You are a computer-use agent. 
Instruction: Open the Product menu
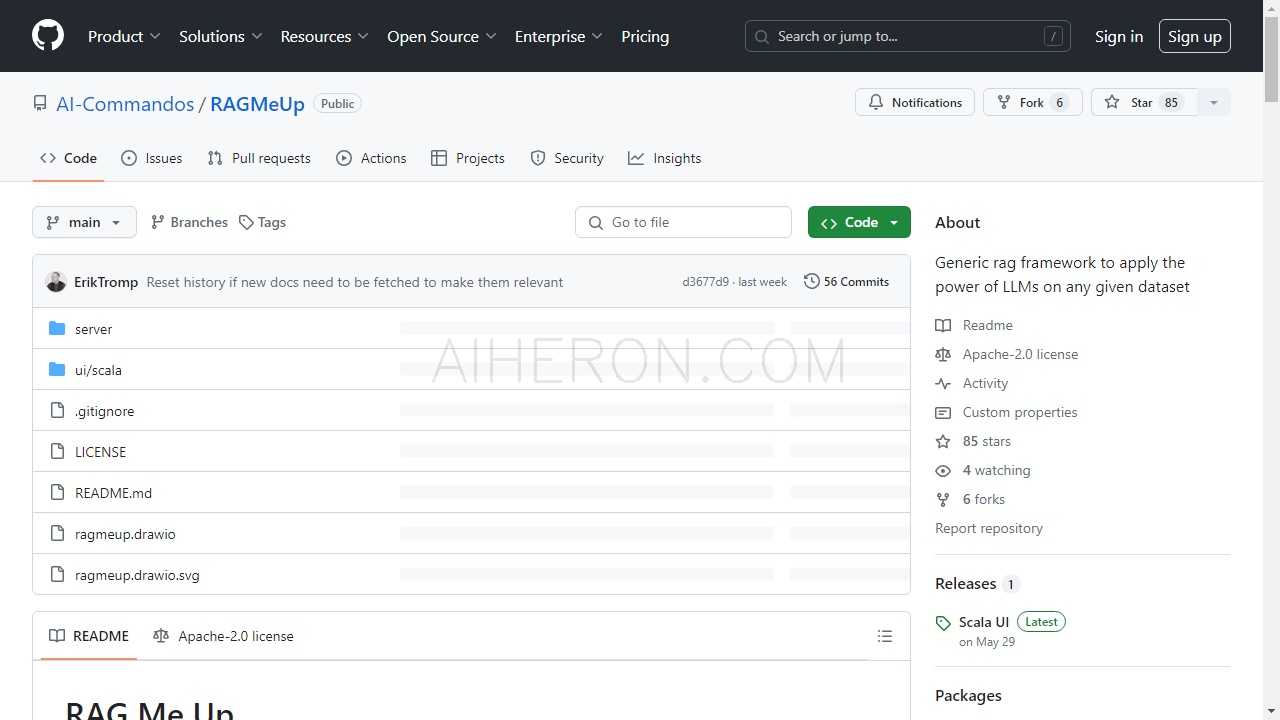(x=124, y=36)
